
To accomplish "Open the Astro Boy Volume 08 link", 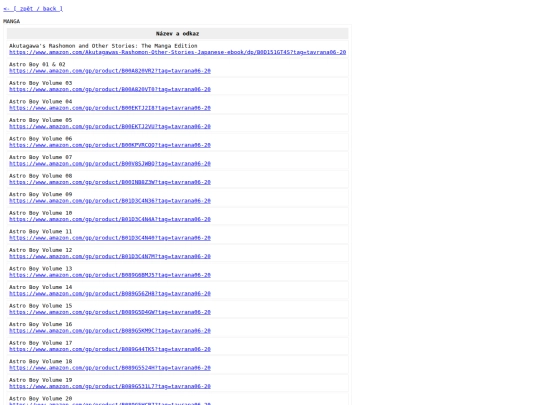I will pos(110,182).
